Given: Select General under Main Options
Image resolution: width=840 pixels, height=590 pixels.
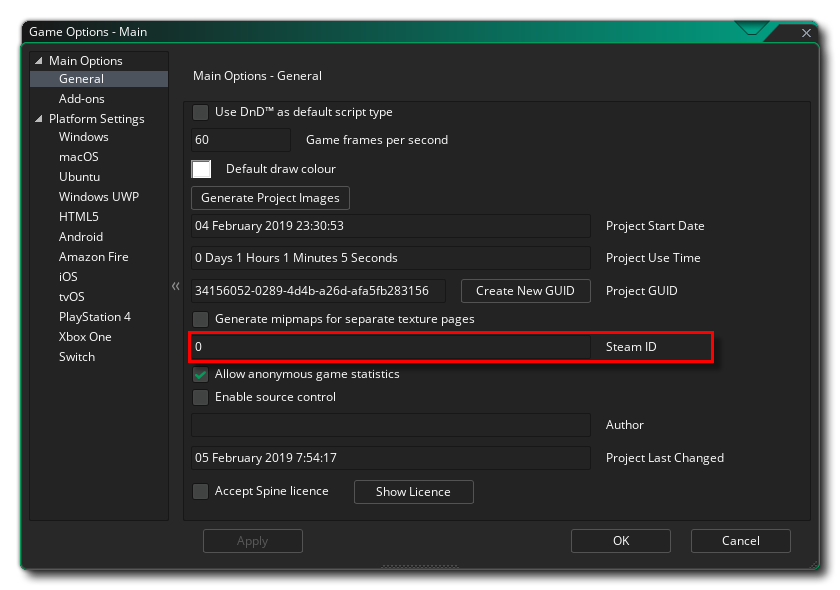Looking at the screenshot, I should point(99,79).
